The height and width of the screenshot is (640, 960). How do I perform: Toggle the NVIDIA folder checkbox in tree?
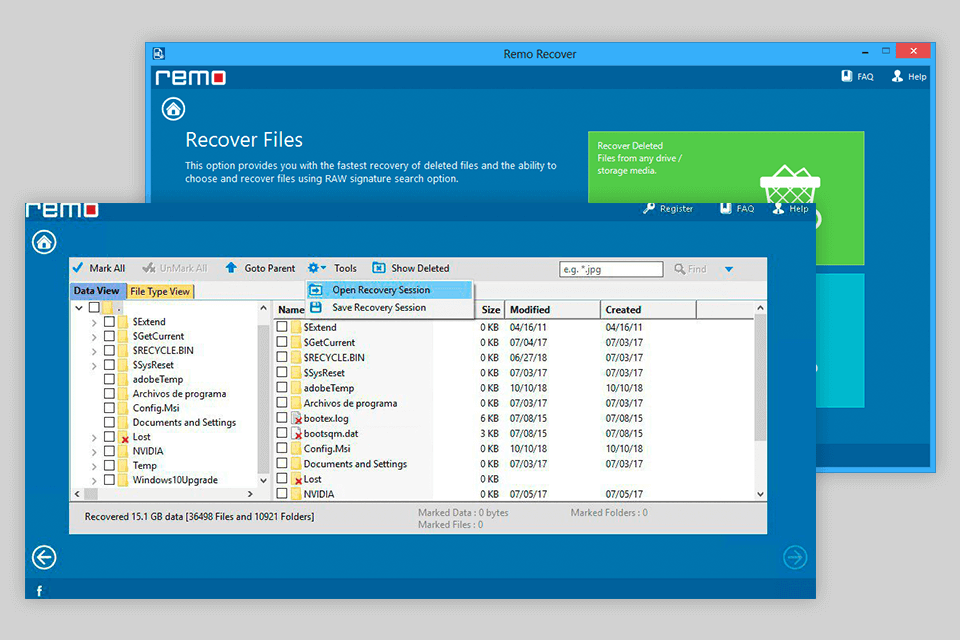tap(109, 451)
